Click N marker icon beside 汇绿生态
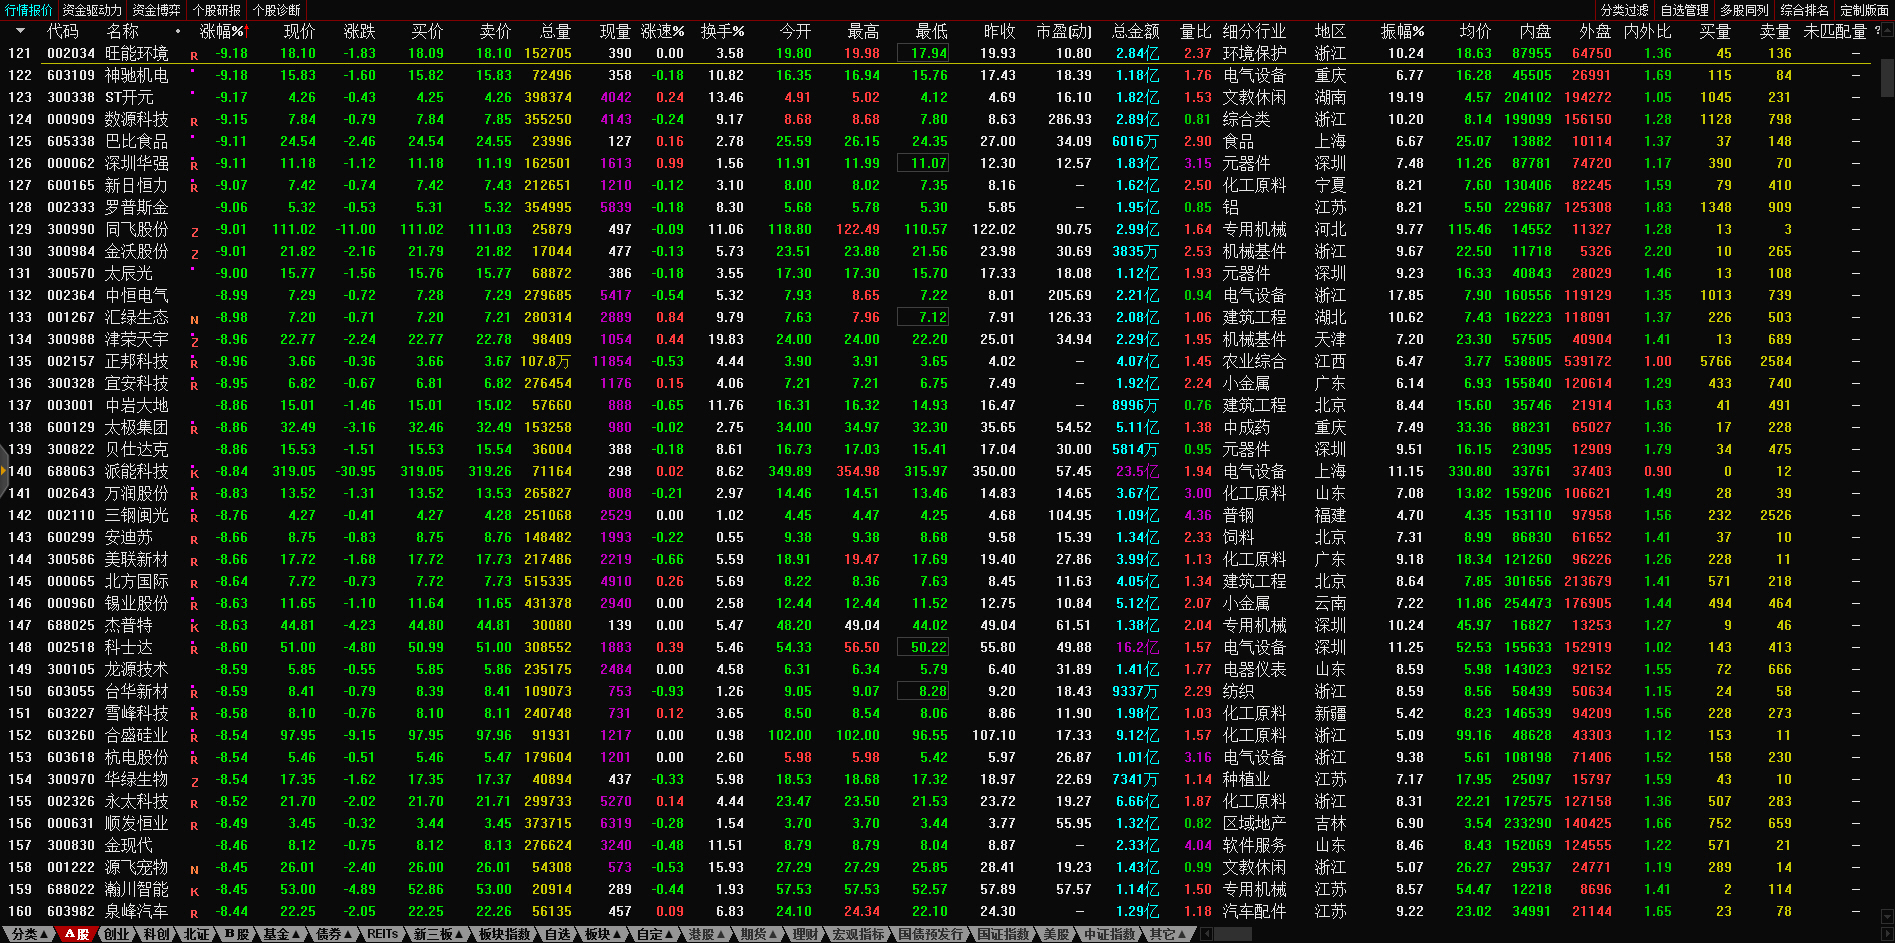The width and height of the screenshot is (1895, 943). click(x=194, y=319)
